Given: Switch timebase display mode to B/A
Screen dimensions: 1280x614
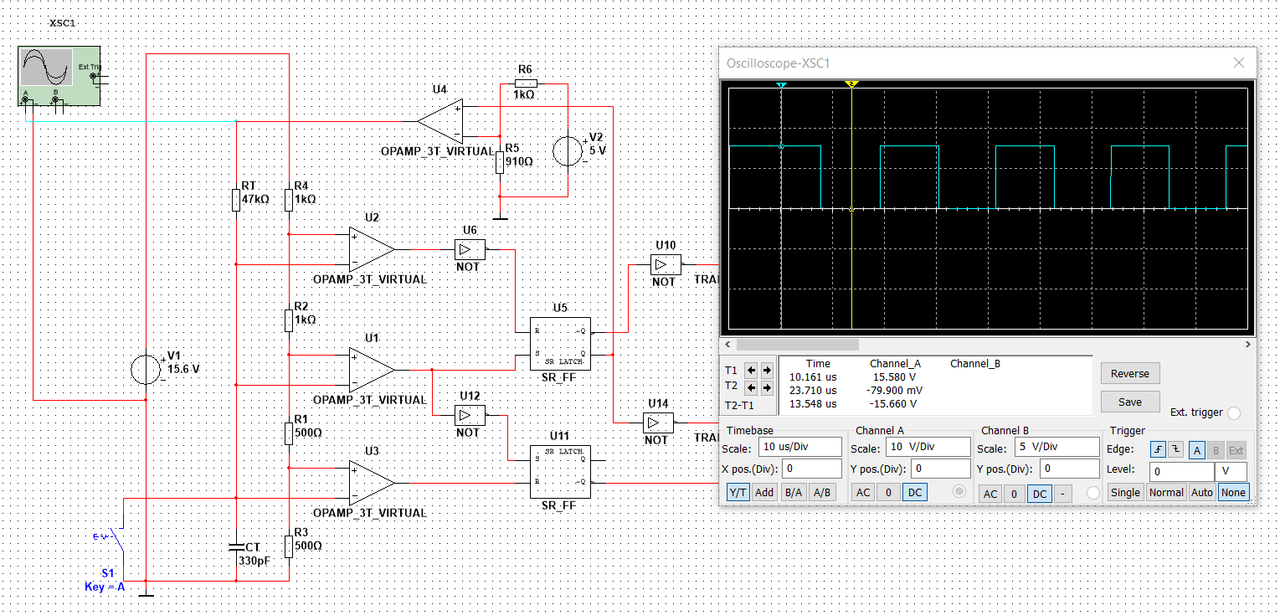Looking at the screenshot, I should pyautogui.click(x=793, y=492).
